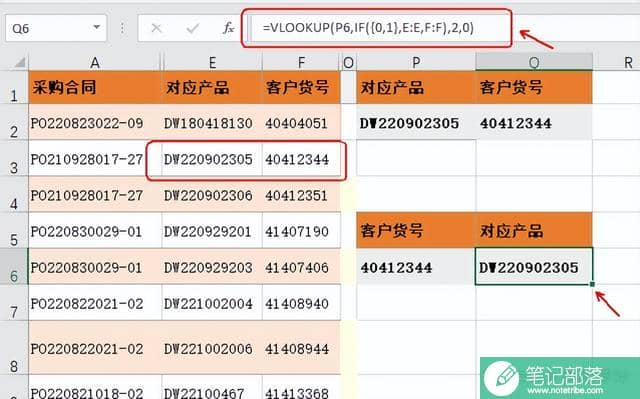Click 对应产品 header in column E
The image size is (640, 399).
(212, 87)
